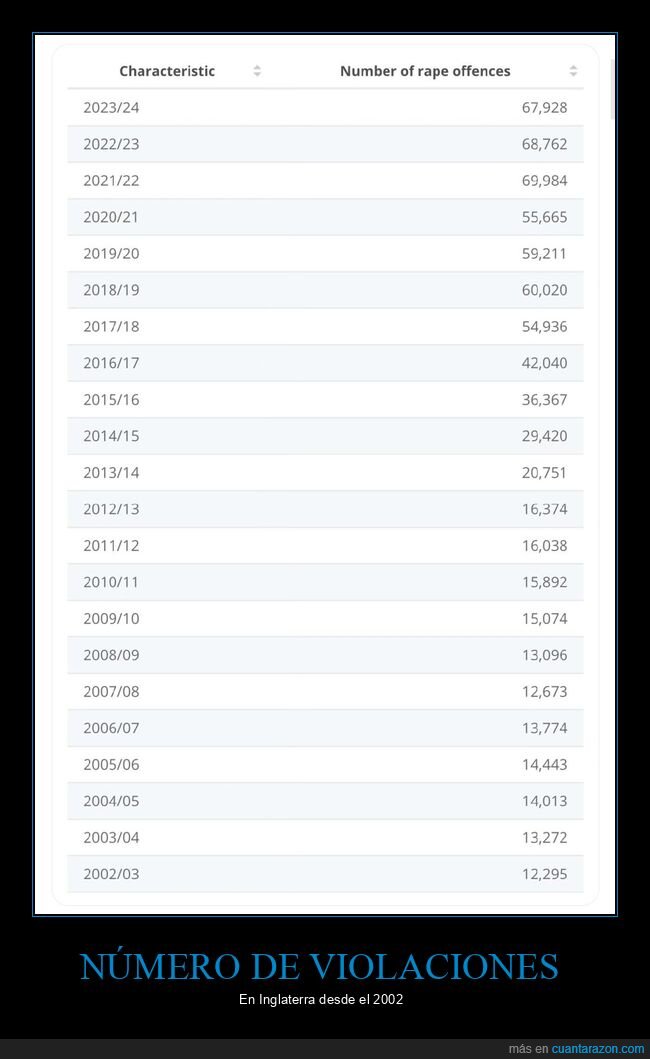Click the 15,892 value for 2010/11

[544, 582]
